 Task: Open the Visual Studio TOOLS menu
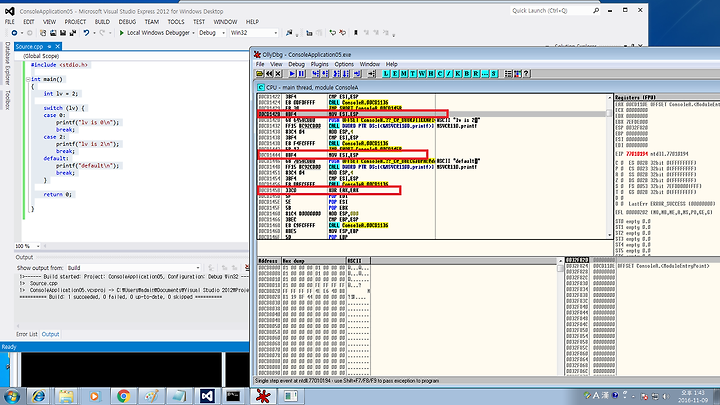[176, 22]
